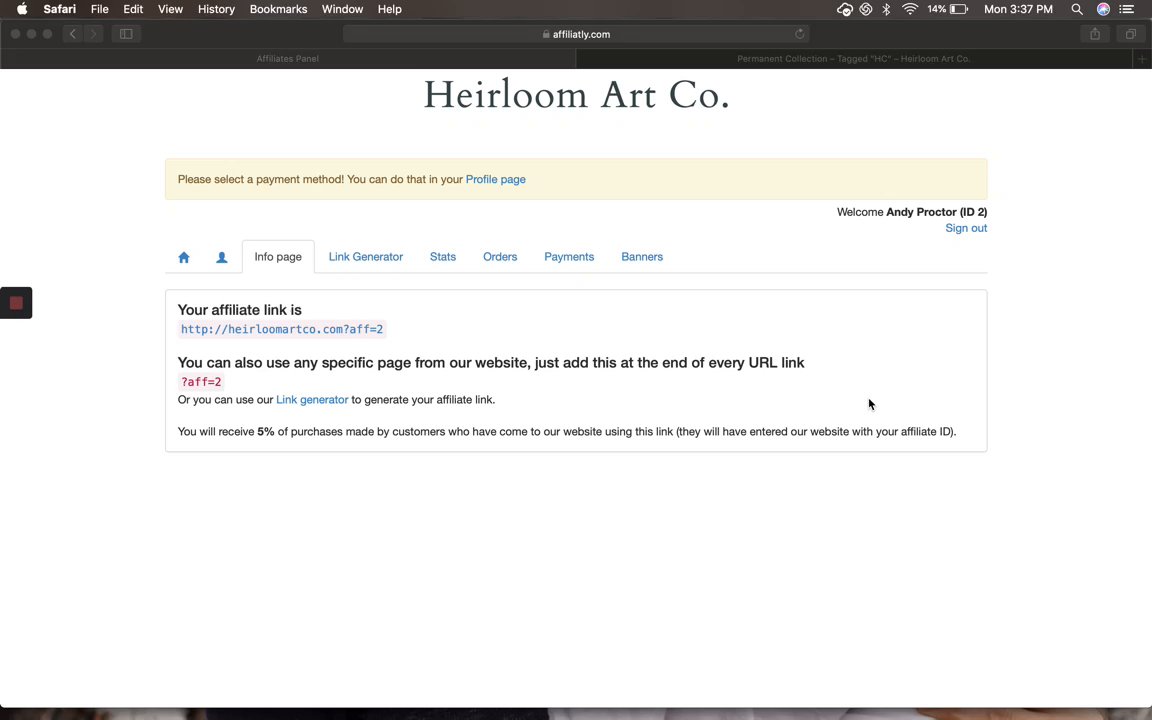The height and width of the screenshot is (720, 1152).
Task: Open the home icon tab
Action: 184,257
